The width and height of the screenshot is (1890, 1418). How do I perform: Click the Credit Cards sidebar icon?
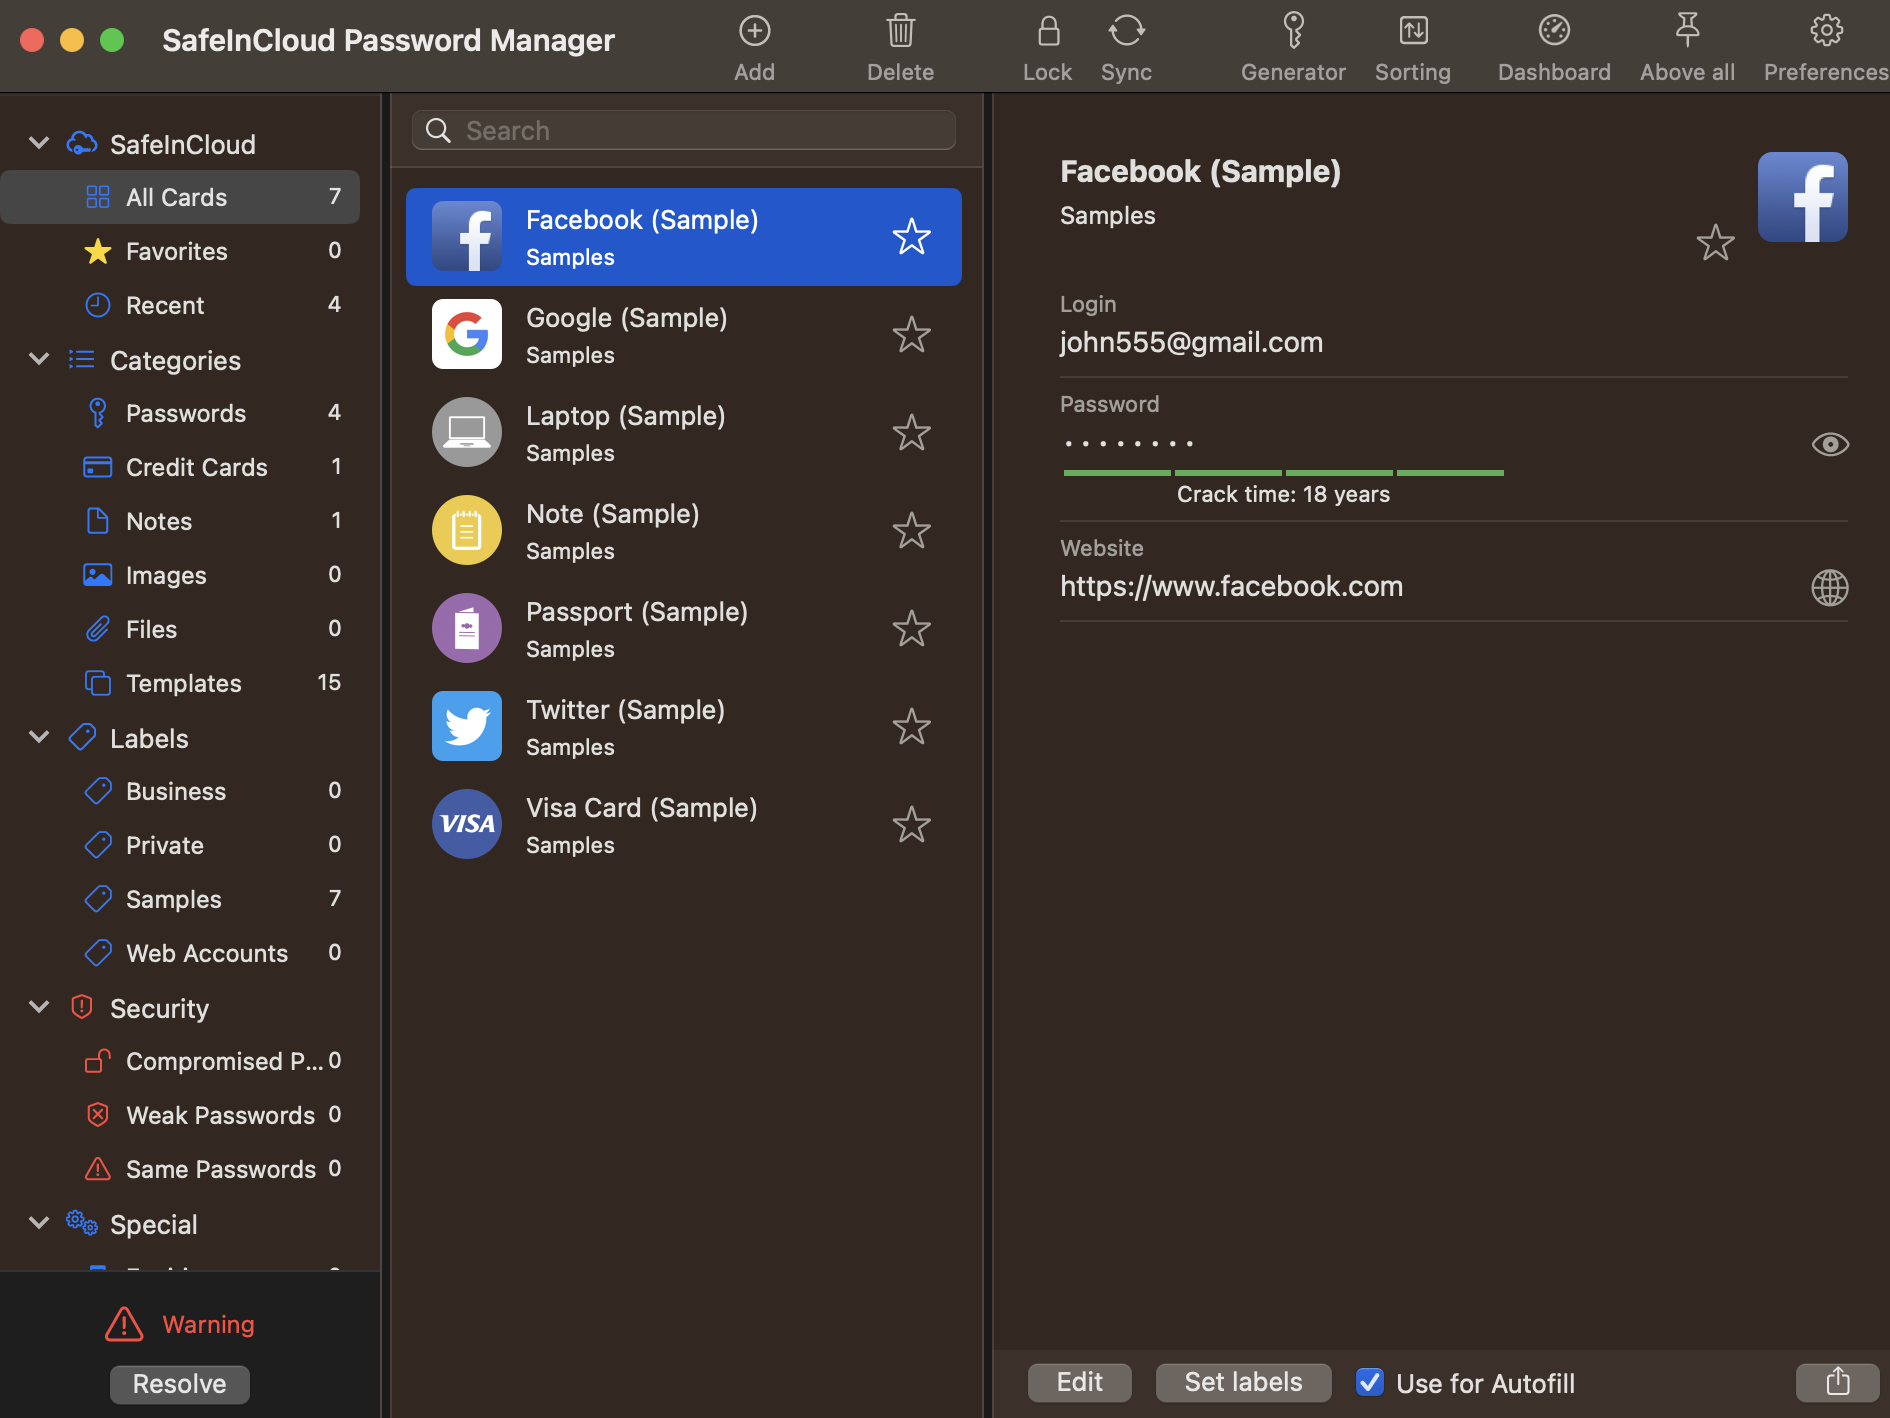97,467
